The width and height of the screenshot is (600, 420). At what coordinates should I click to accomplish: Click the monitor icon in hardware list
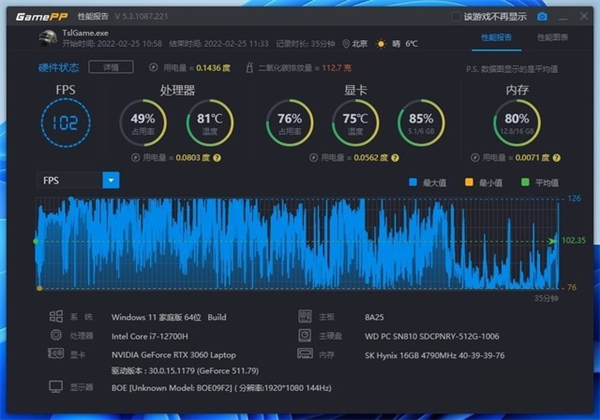click(55, 387)
